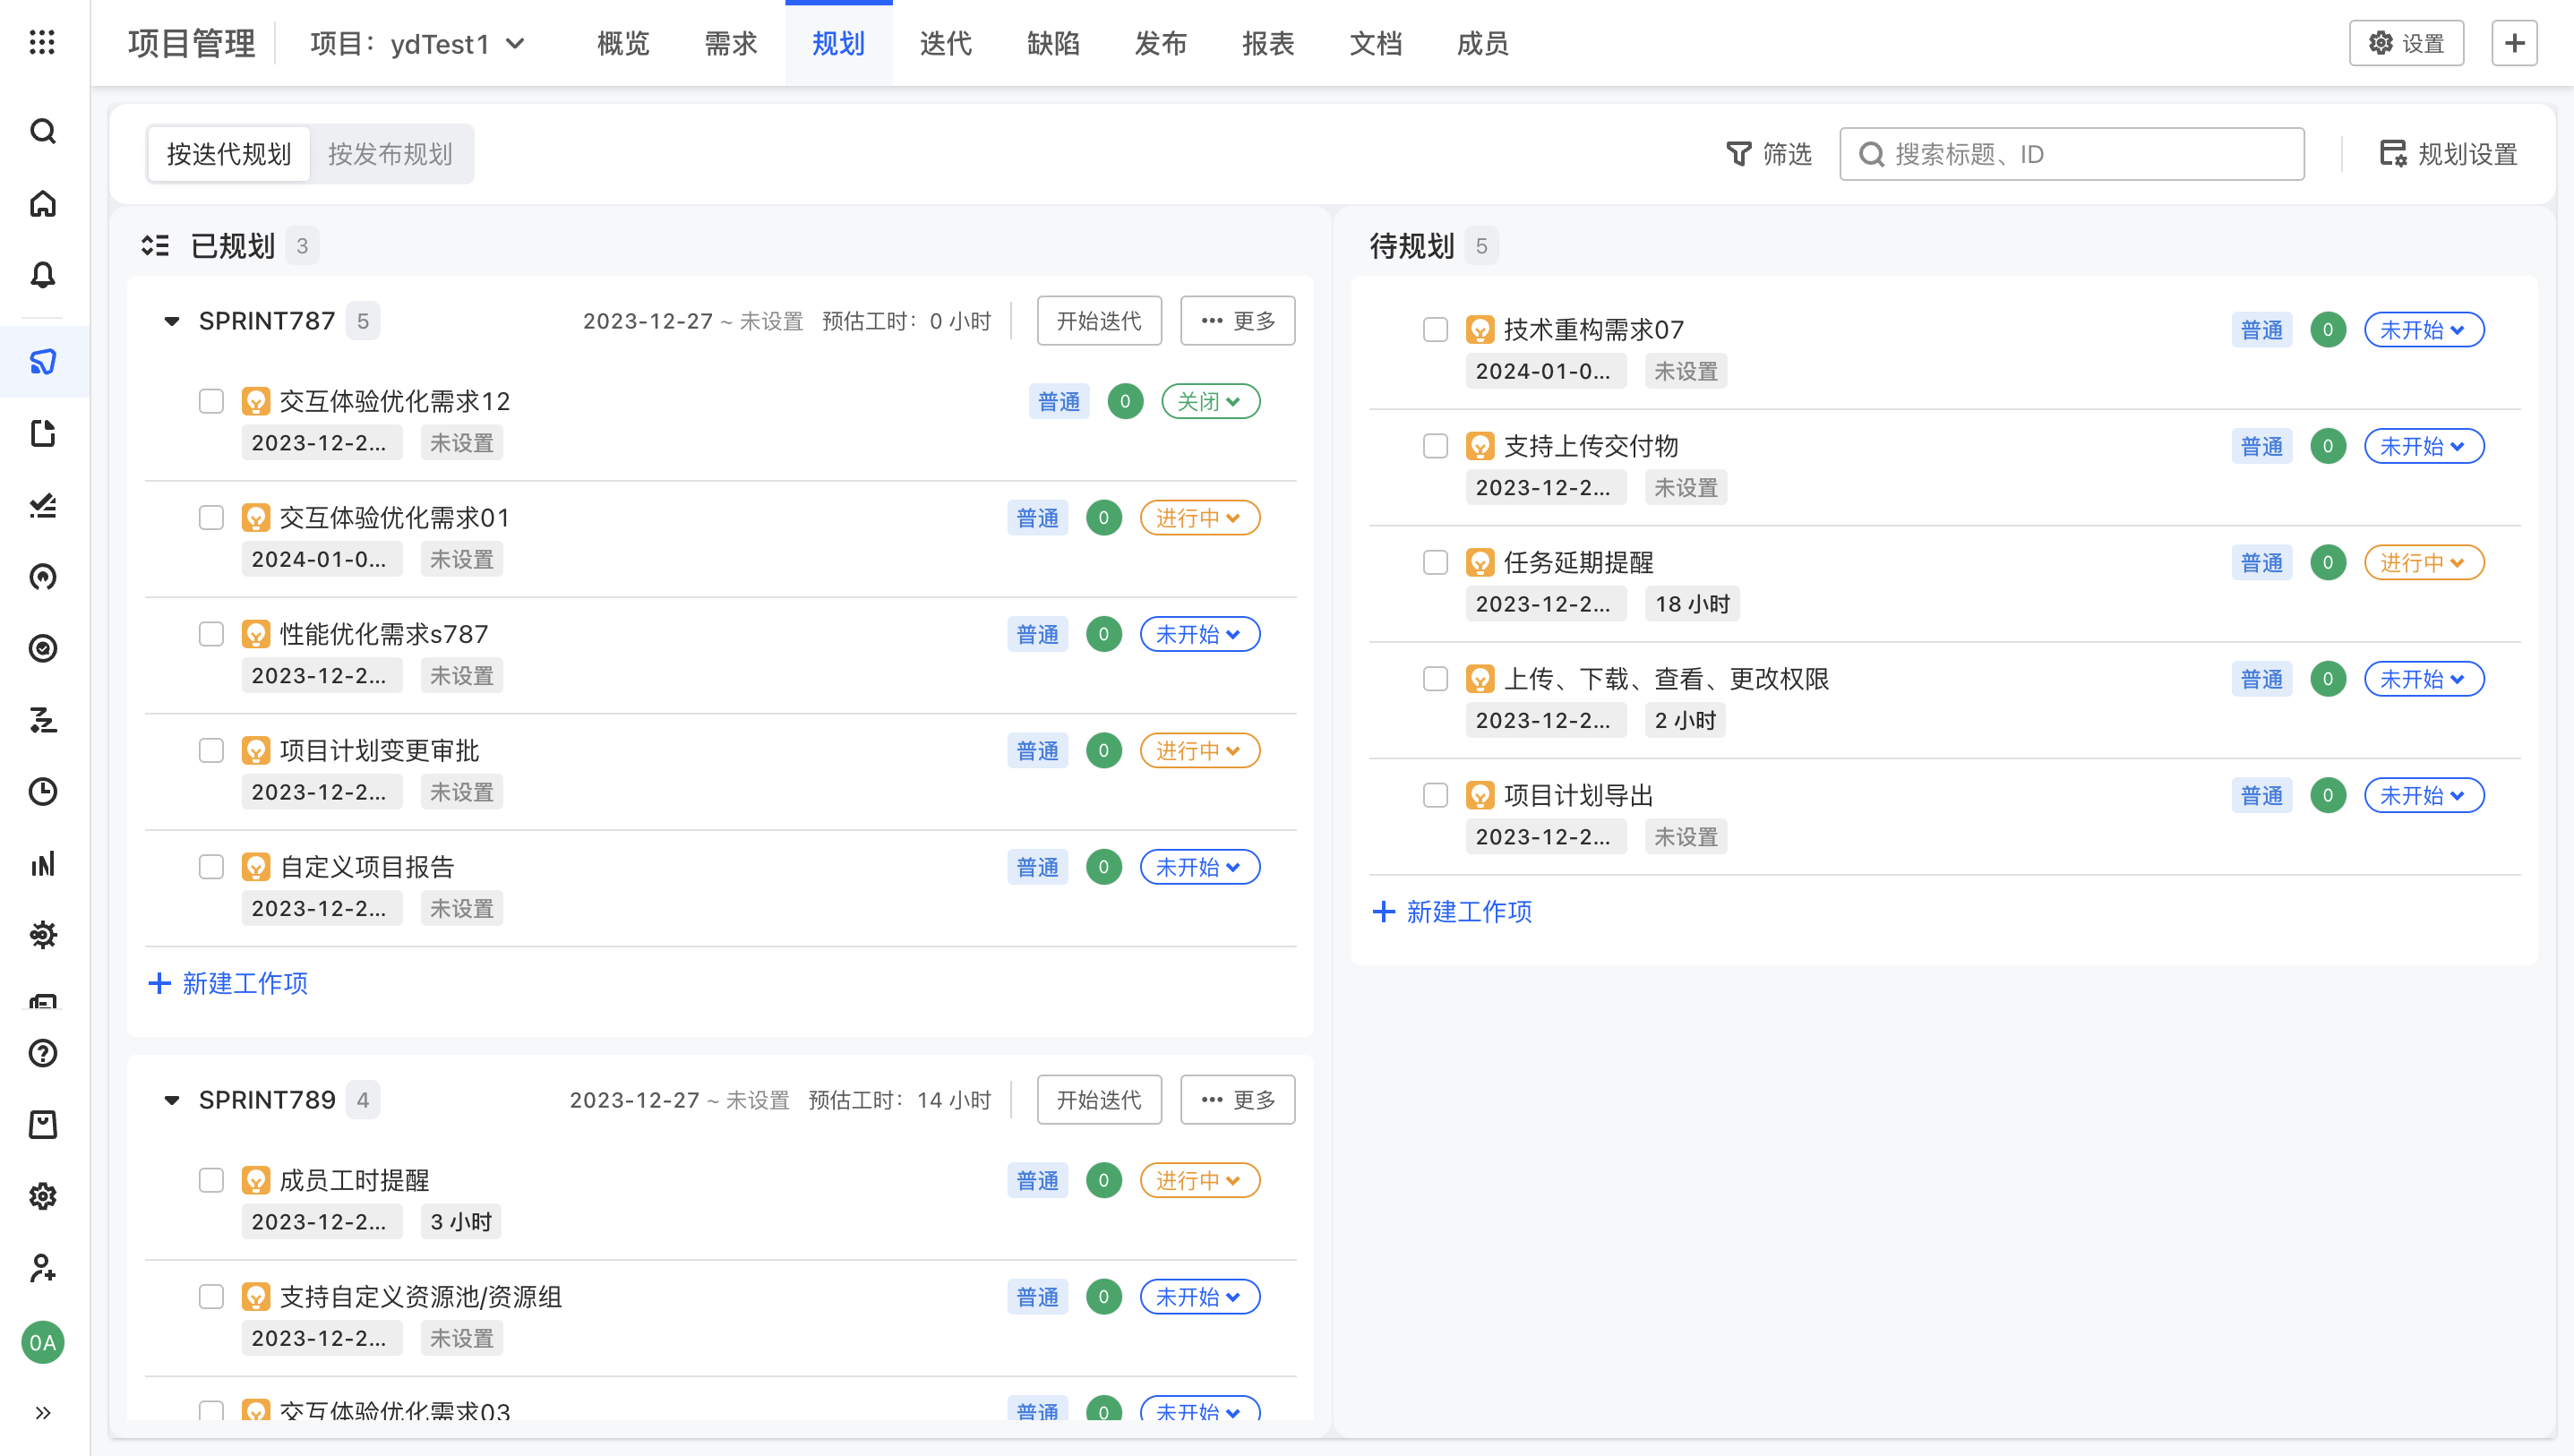Viewport: 2574px width, 1456px height.
Task: Open 未开始 status dropdown for 支持上传交付物
Action: [x=2423, y=446]
